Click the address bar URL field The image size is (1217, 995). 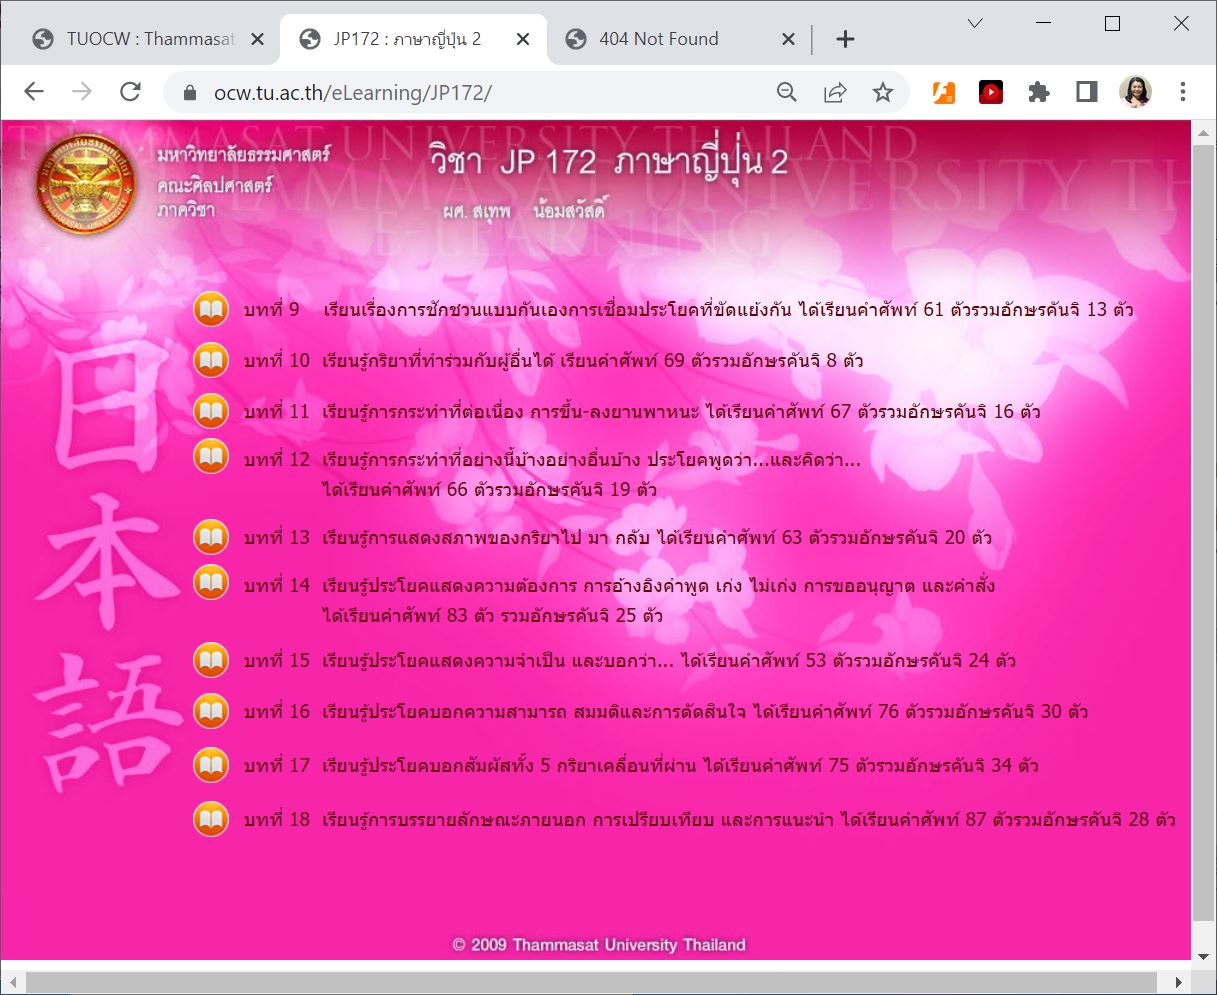coord(480,92)
